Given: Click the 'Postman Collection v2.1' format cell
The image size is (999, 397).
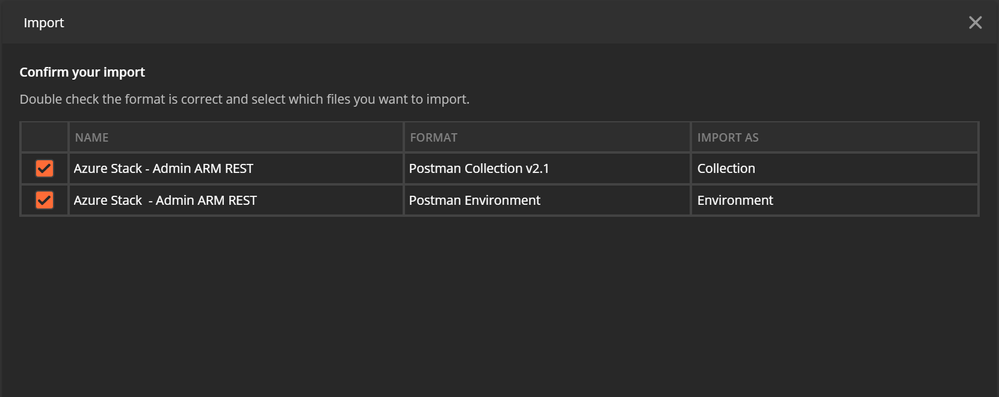Looking at the screenshot, I should [547, 169].
